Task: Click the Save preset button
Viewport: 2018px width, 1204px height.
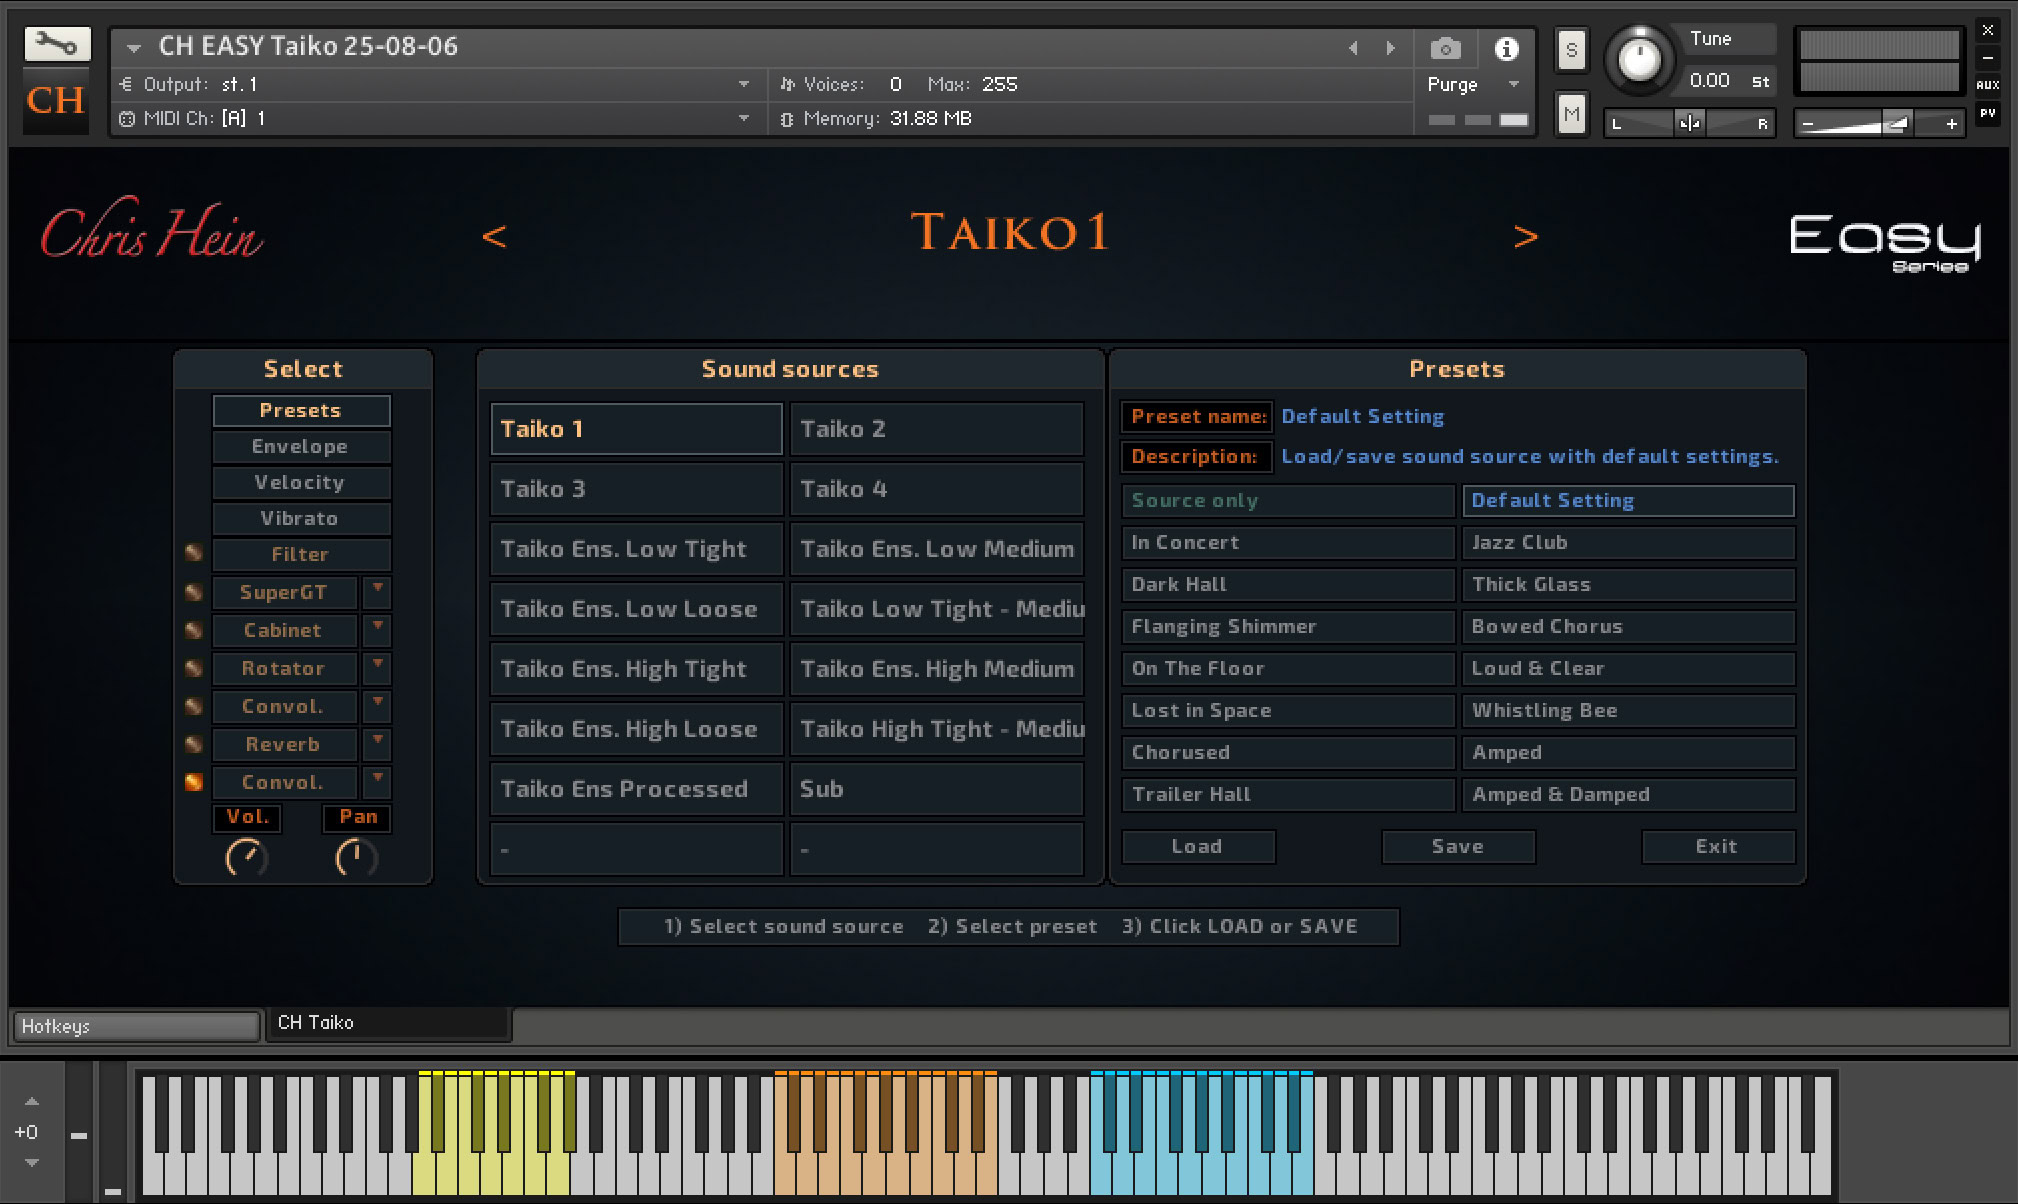Action: pyautogui.click(x=1458, y=846)
